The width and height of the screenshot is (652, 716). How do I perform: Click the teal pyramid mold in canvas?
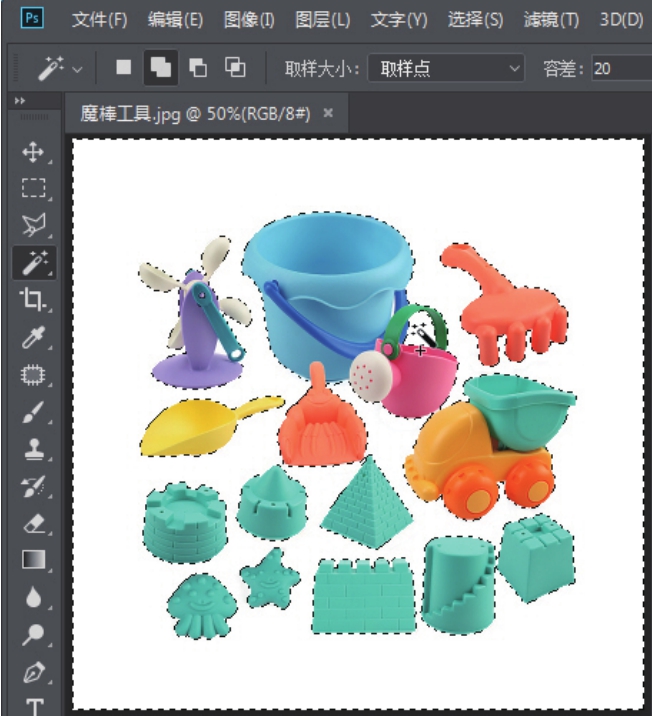tap(368, 502)
